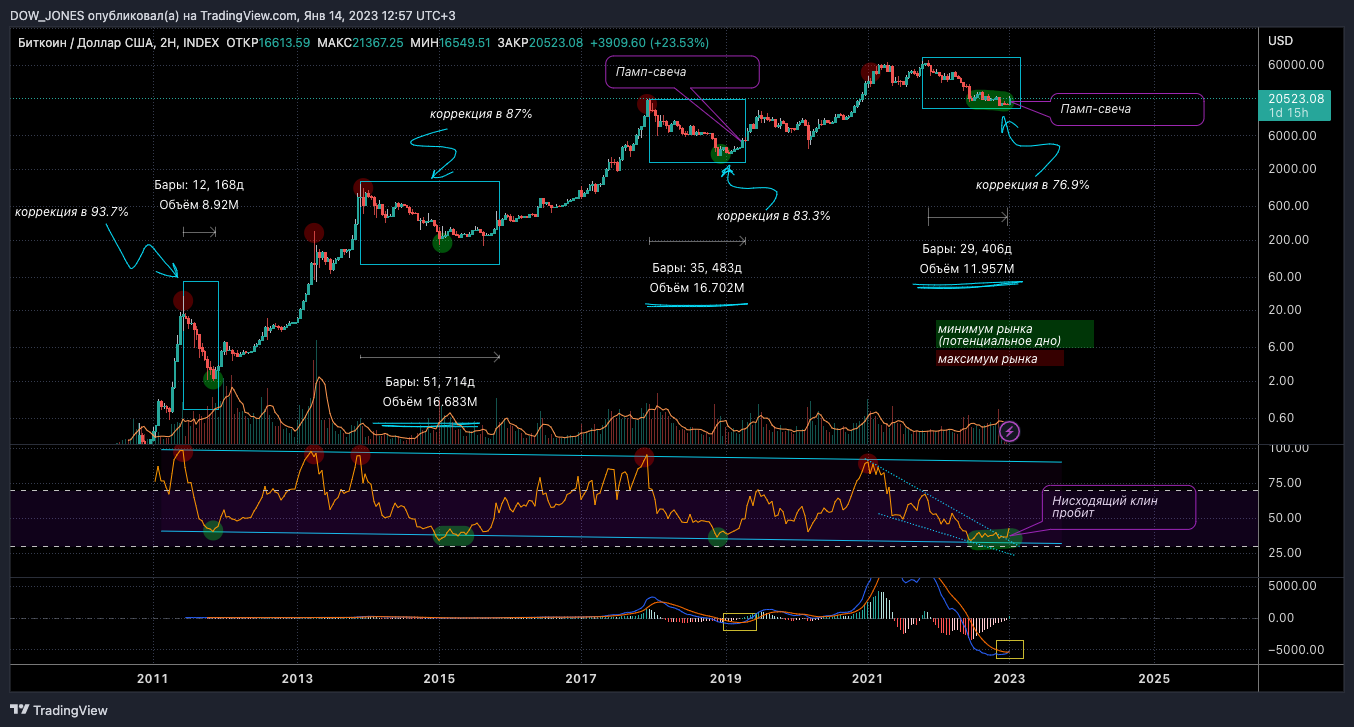
Task: Select the Памп-свеча callout beside price label
Action: coord(1126,109)
